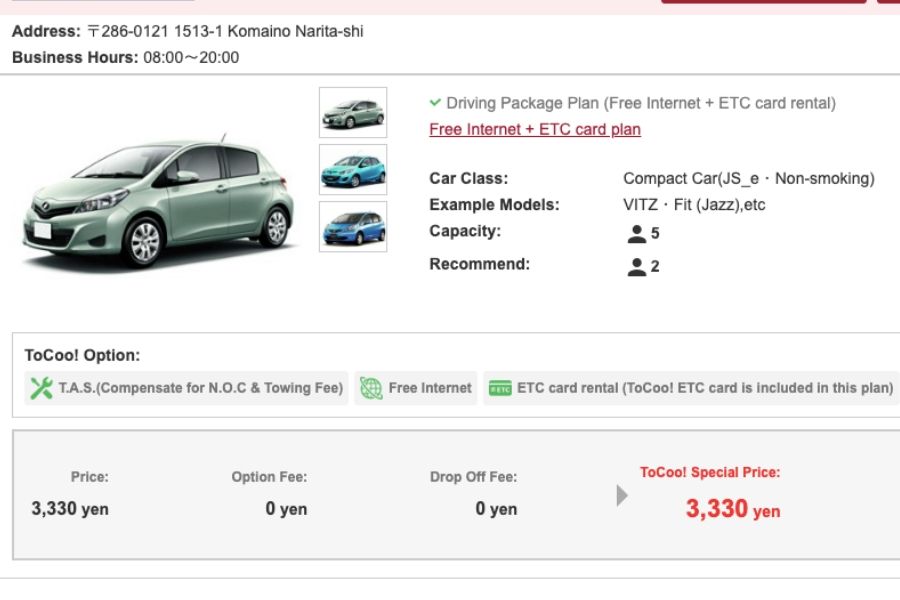
Task: Click the Option Fee '0 yen' value
Action: (286, 509)
